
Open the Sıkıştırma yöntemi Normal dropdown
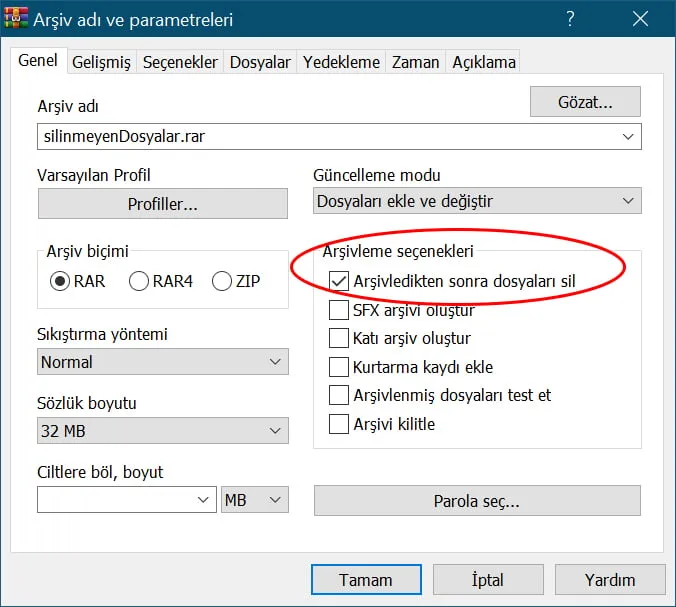[163, 362]
